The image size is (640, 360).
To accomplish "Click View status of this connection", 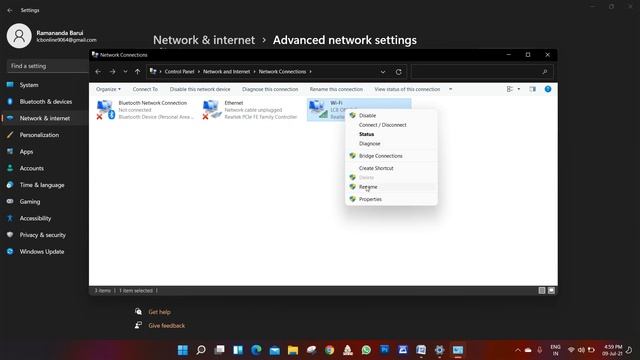I will (407, 89).
